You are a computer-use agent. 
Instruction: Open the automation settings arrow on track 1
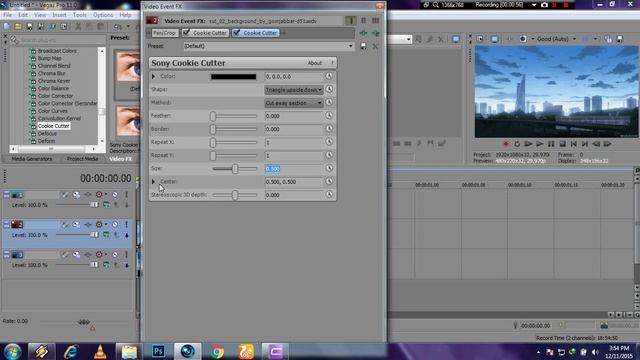click(x=106, y=195)
